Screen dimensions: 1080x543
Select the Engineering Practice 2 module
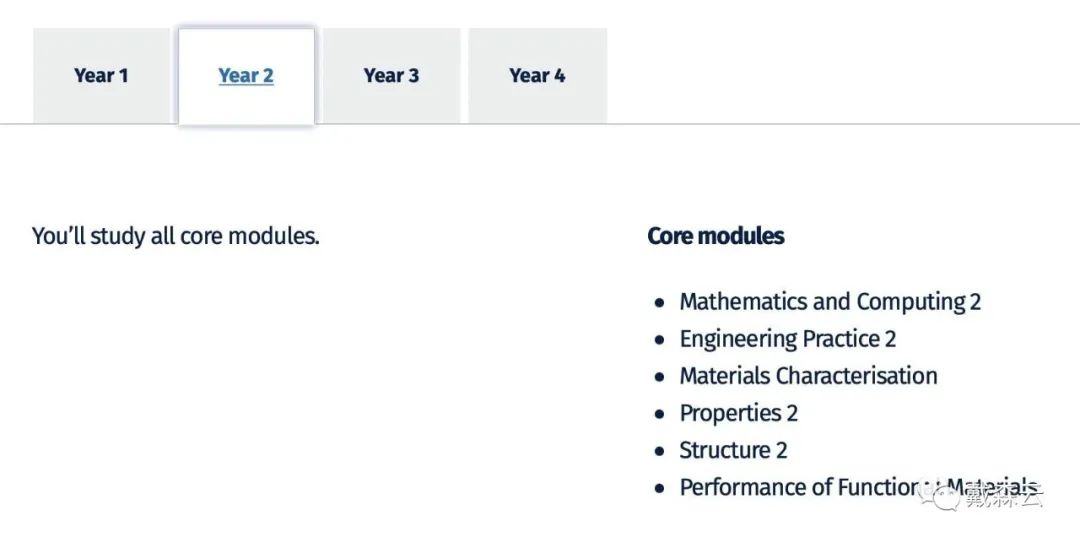click(x=787, y=339)
